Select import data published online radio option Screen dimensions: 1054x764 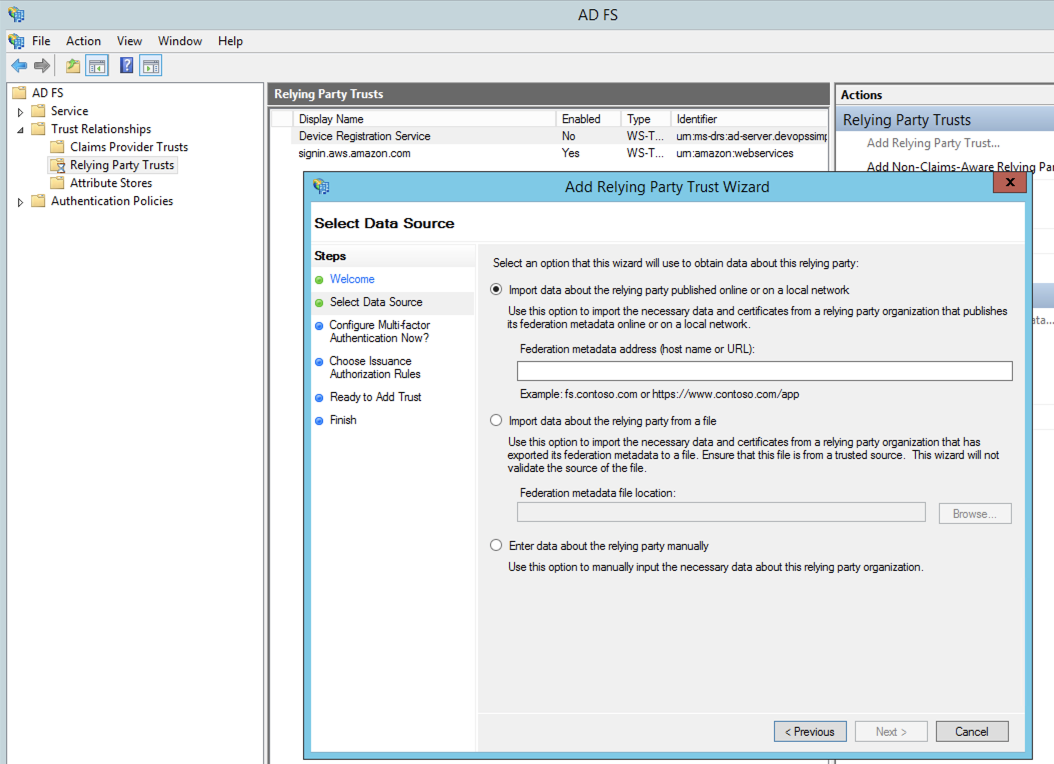click(x=496, y=290)
